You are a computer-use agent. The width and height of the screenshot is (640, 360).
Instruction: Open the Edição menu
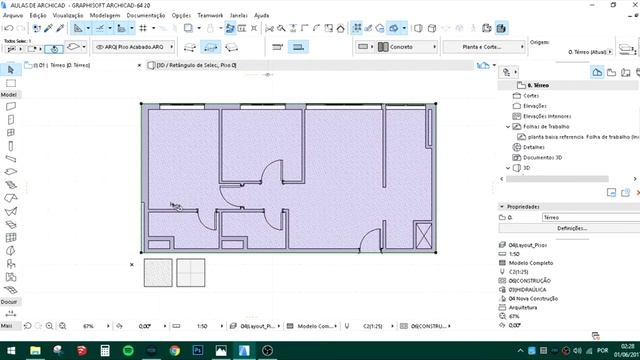(x=38, y=16)
